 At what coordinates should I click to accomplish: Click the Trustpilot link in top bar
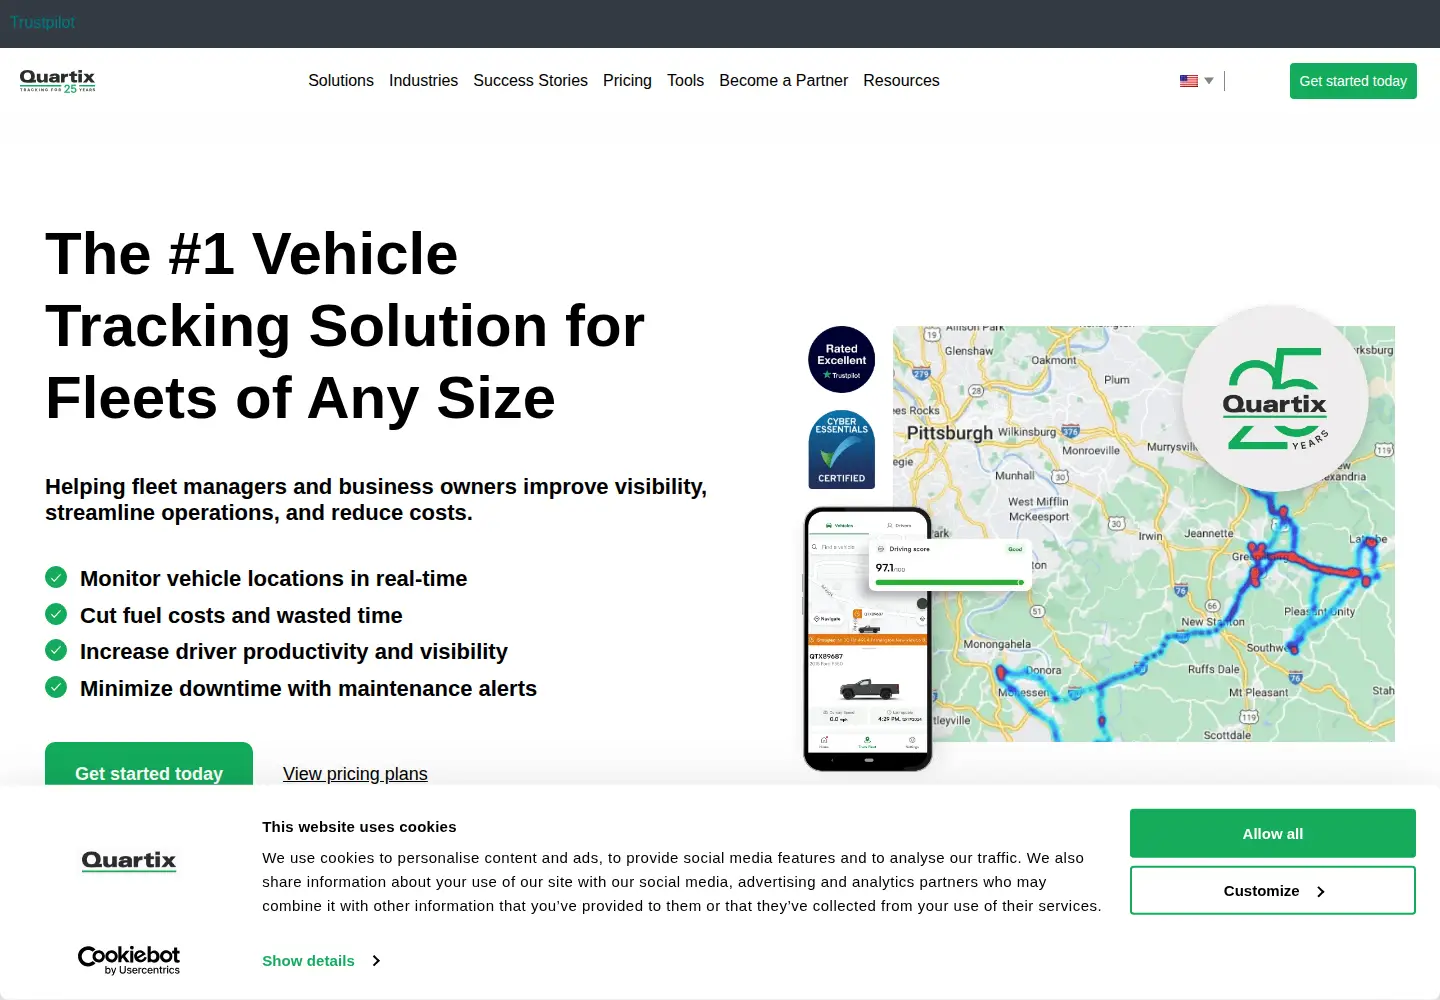tap(43, 22)
